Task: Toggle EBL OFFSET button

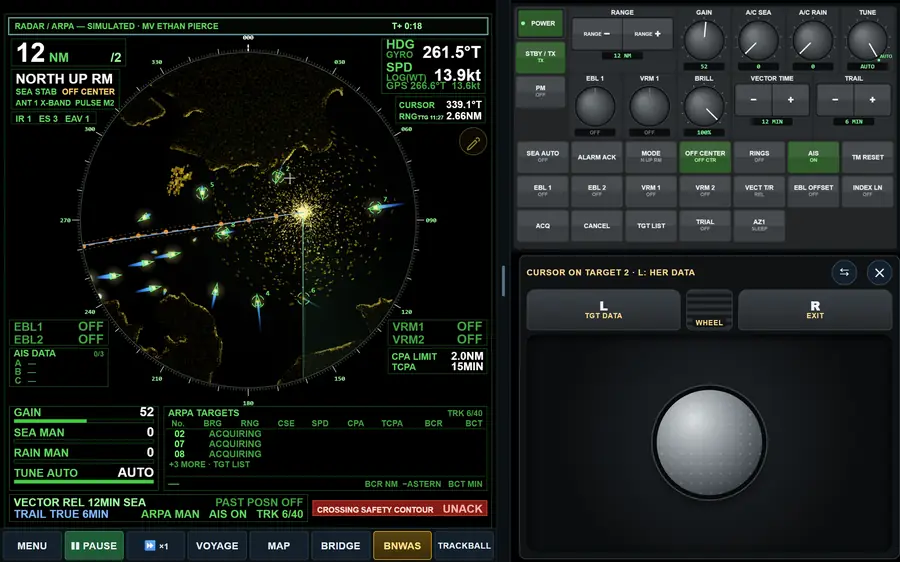Action: [813, 191]
